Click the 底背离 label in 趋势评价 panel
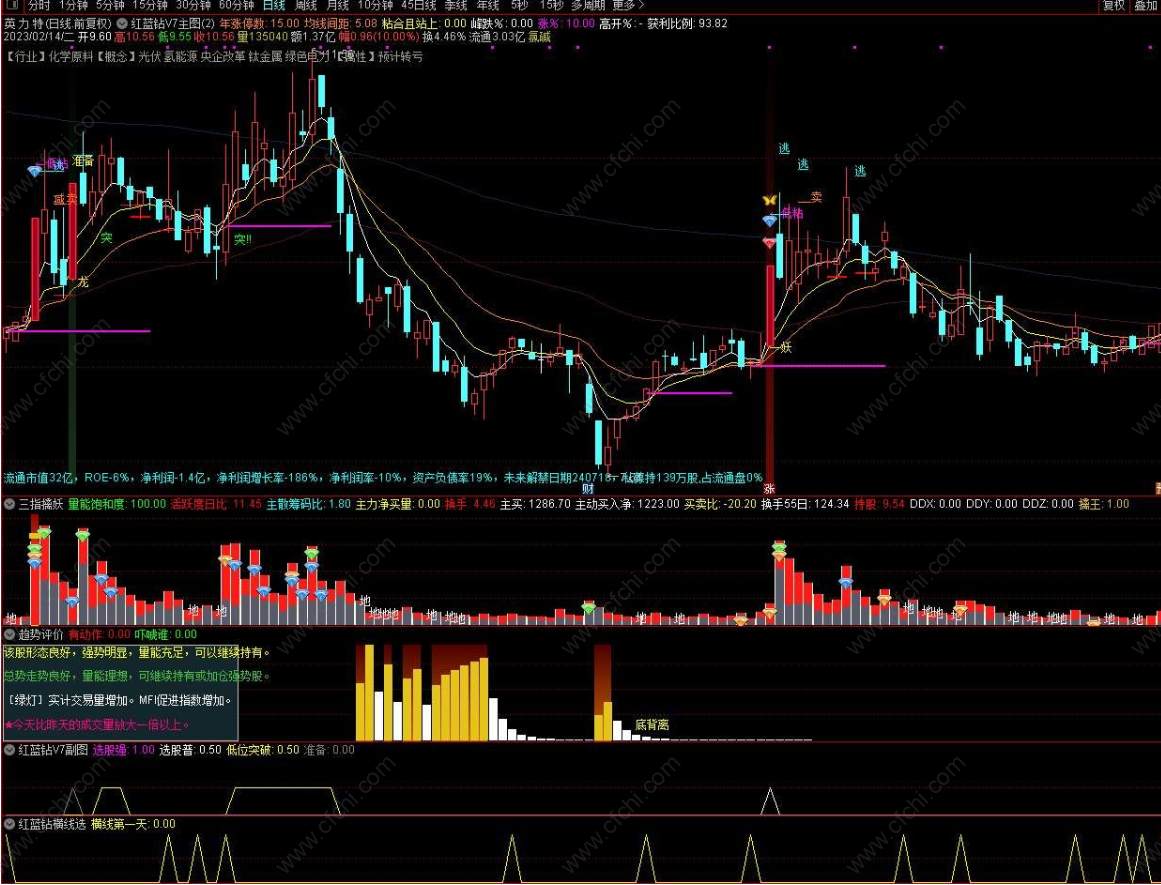The height and width of the screenshot is (885, 1161). pos(652,724)
